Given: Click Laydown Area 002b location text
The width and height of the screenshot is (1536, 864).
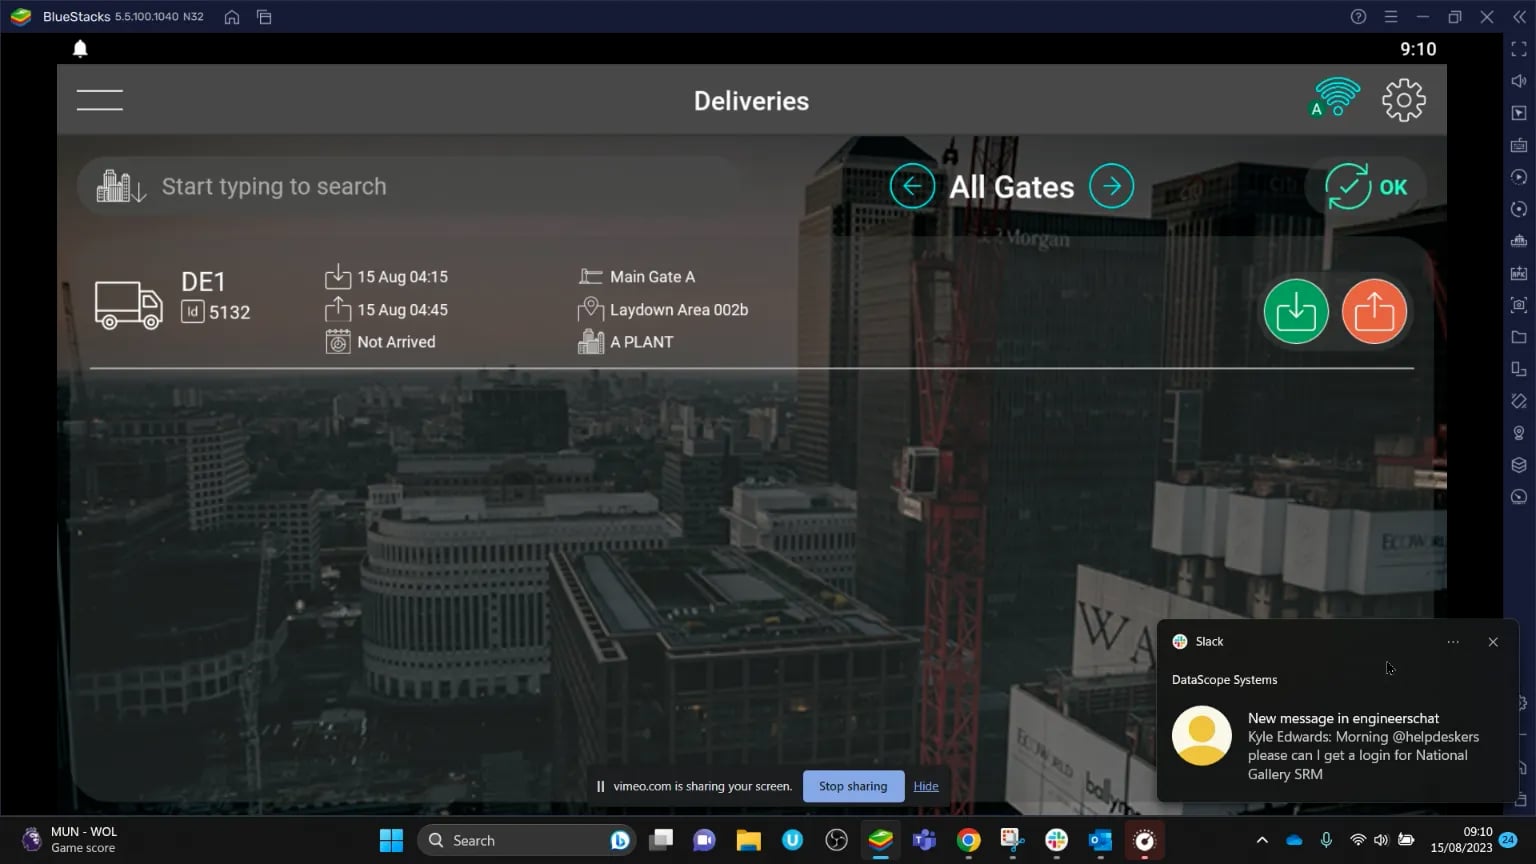Looking at the screenshot, I should click(x=679, y=310).
